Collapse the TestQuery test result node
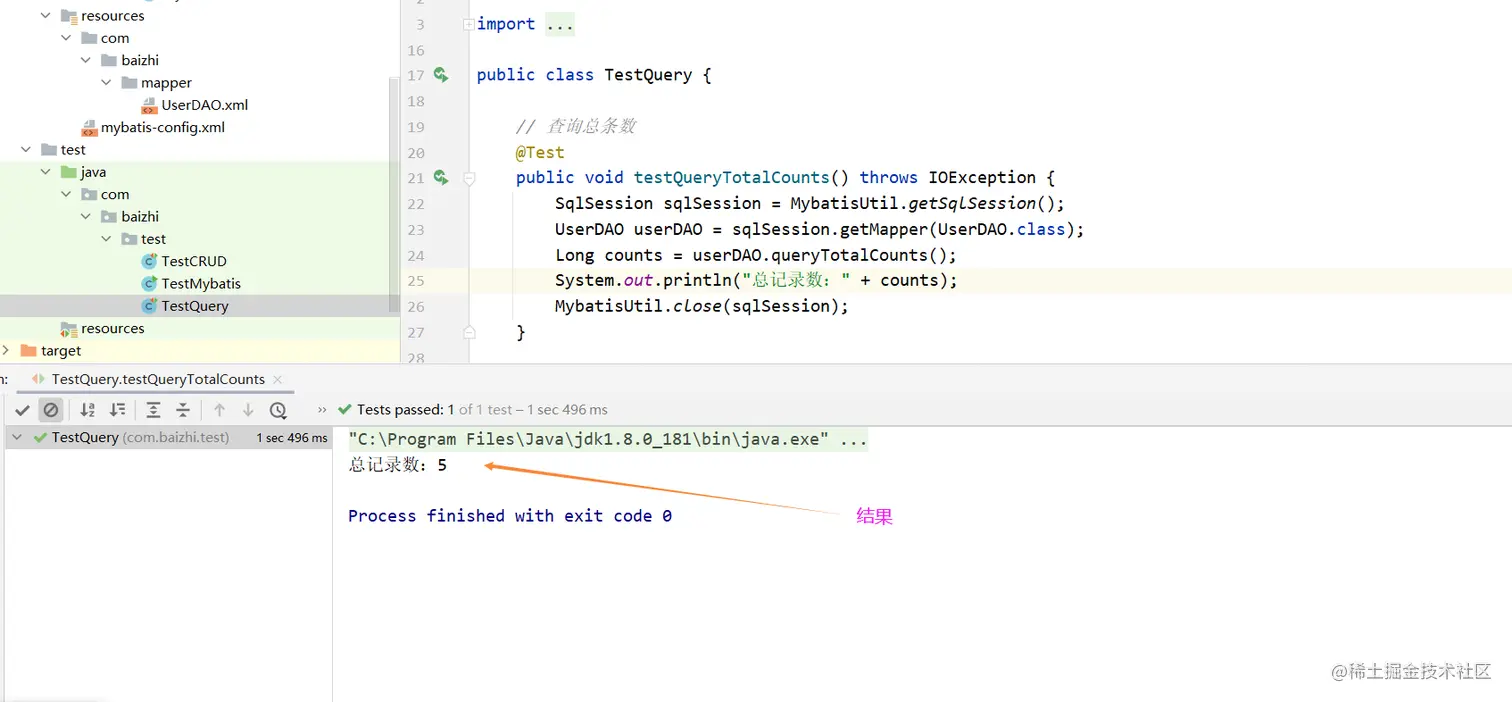Image resolution: width=1512 pixels, height=702 pixels. point(17,438)
